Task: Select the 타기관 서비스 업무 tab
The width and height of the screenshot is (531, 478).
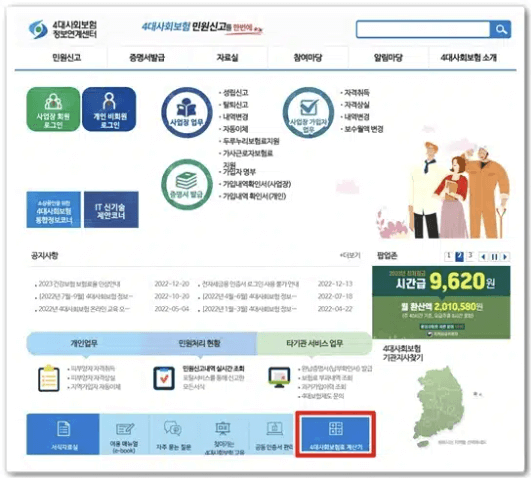Action: click(x=315, y=344)
